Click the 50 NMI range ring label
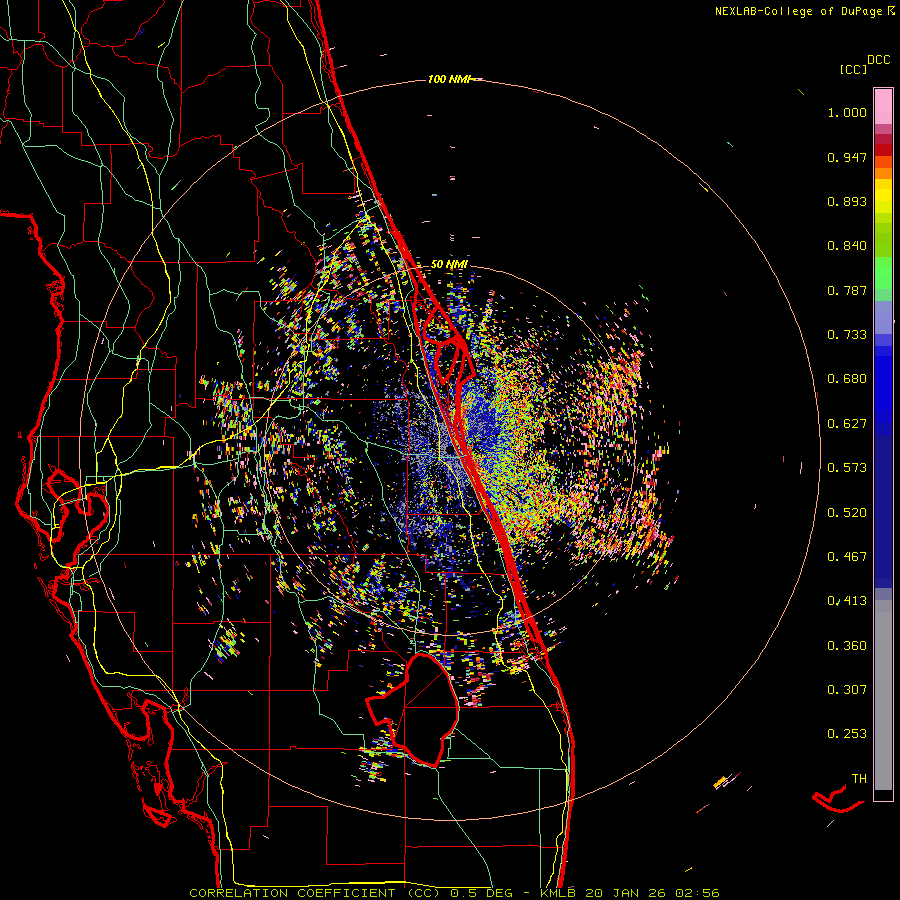This screenshot has height=900, width=900. tap(449, 265)
